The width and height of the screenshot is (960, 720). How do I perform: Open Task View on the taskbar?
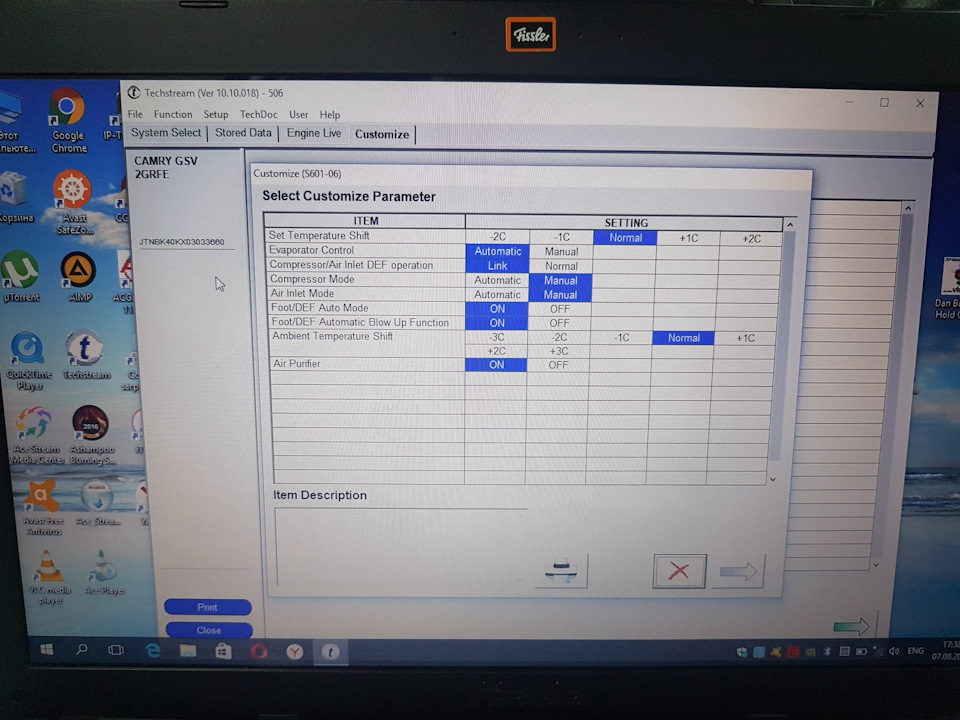116,650
